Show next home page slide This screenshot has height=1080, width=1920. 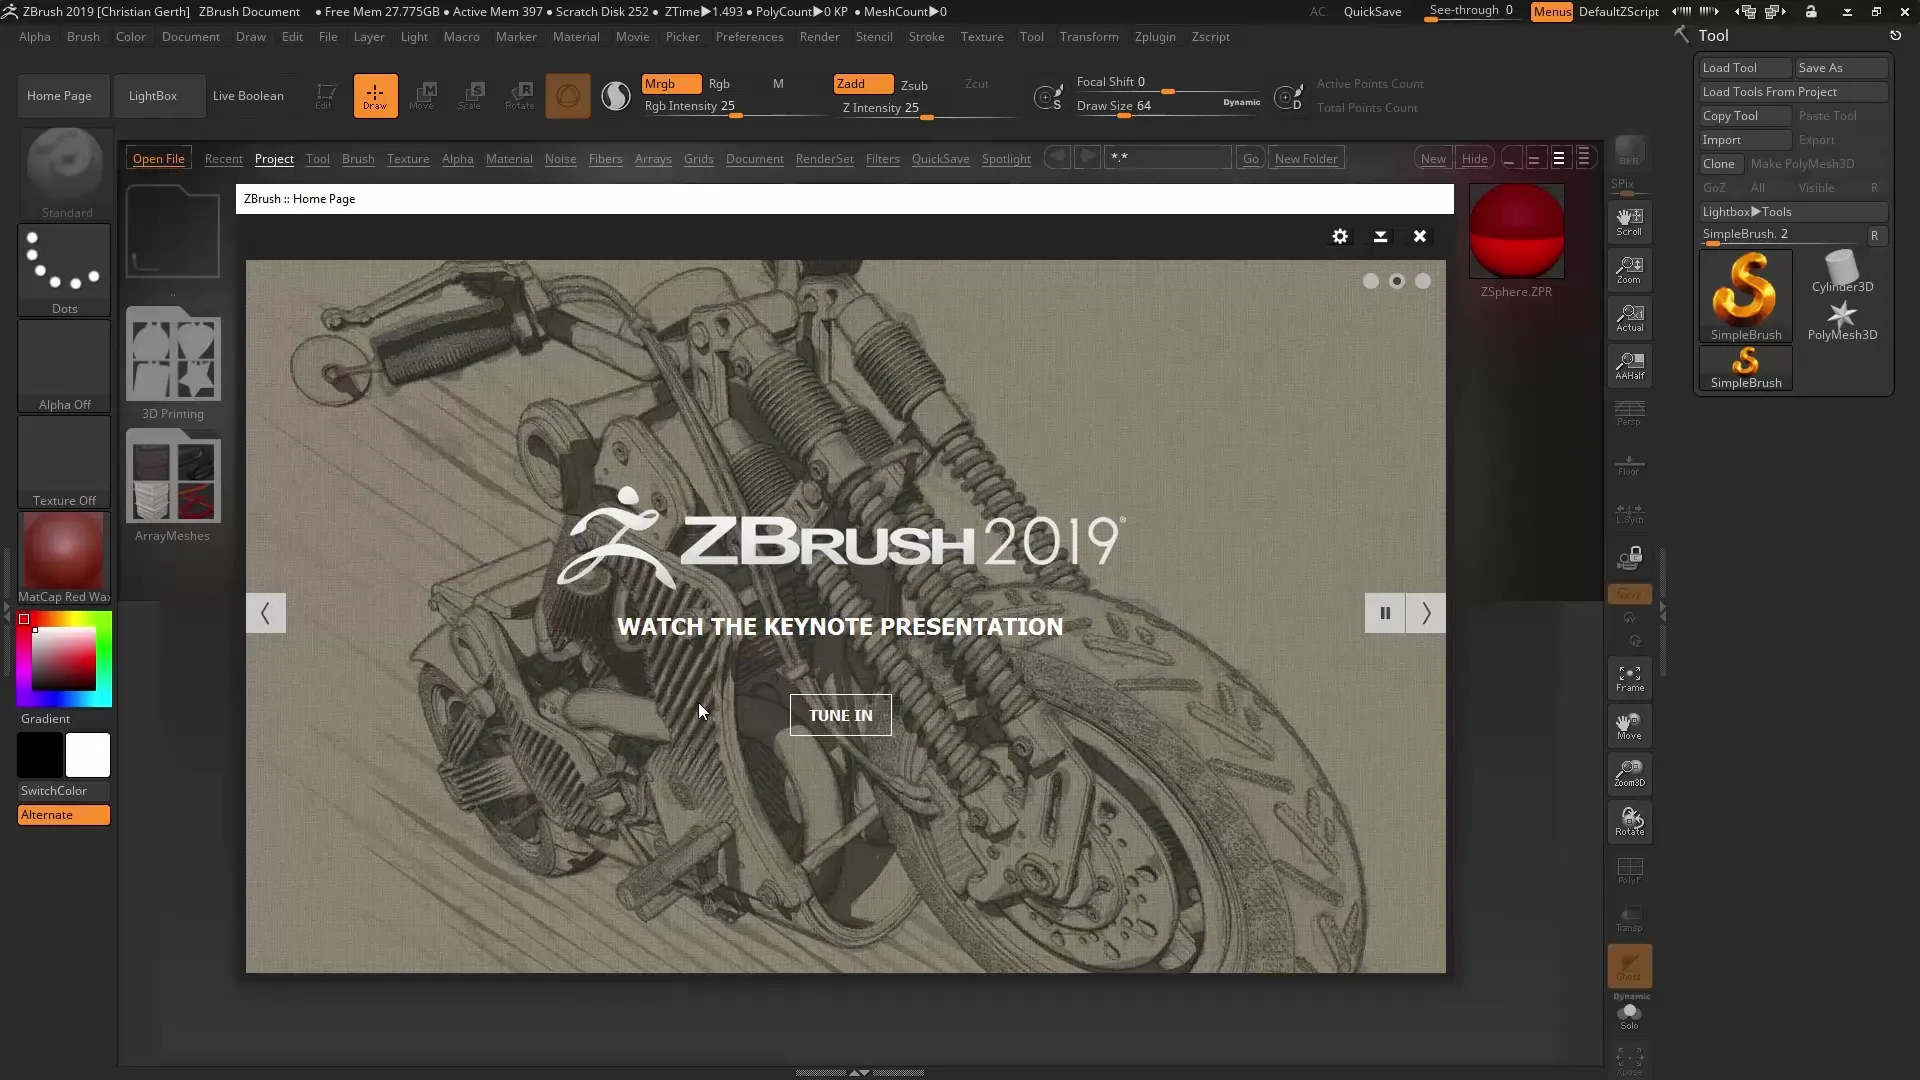1426,613
